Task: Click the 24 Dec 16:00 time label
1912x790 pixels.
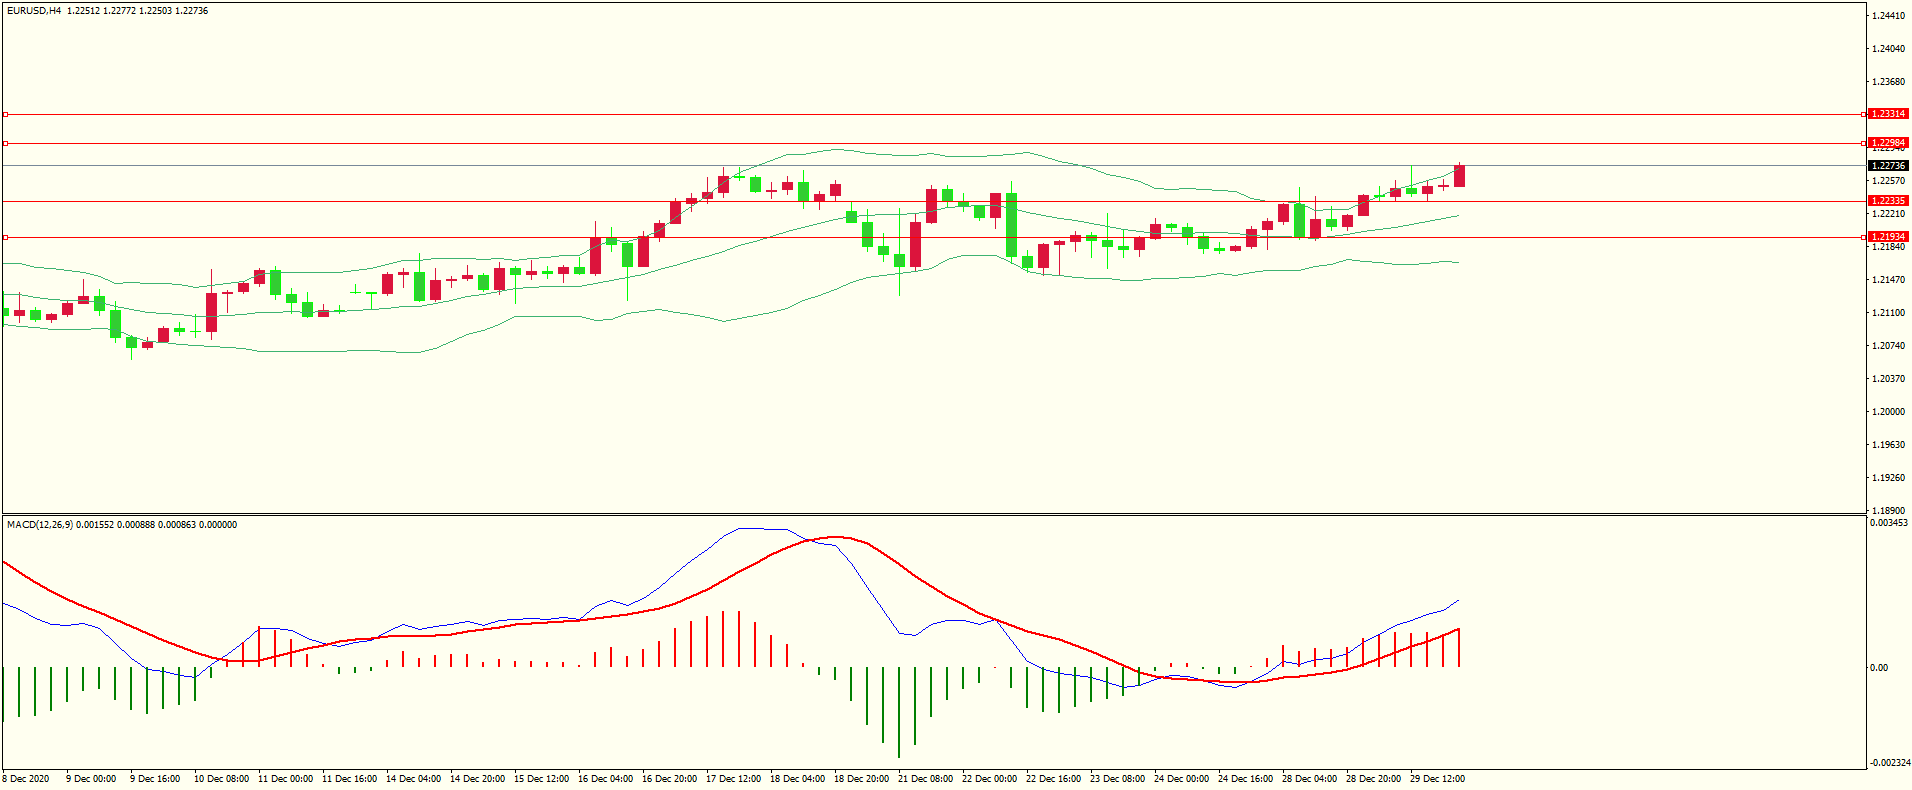Action: click(x=1245, y=779)
